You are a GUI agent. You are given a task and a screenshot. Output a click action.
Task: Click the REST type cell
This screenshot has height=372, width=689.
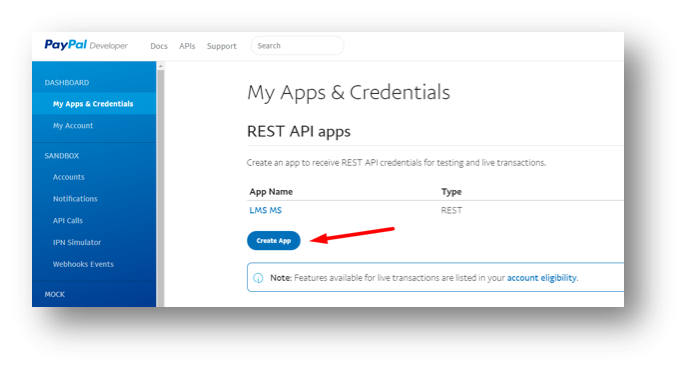(451, 210)
